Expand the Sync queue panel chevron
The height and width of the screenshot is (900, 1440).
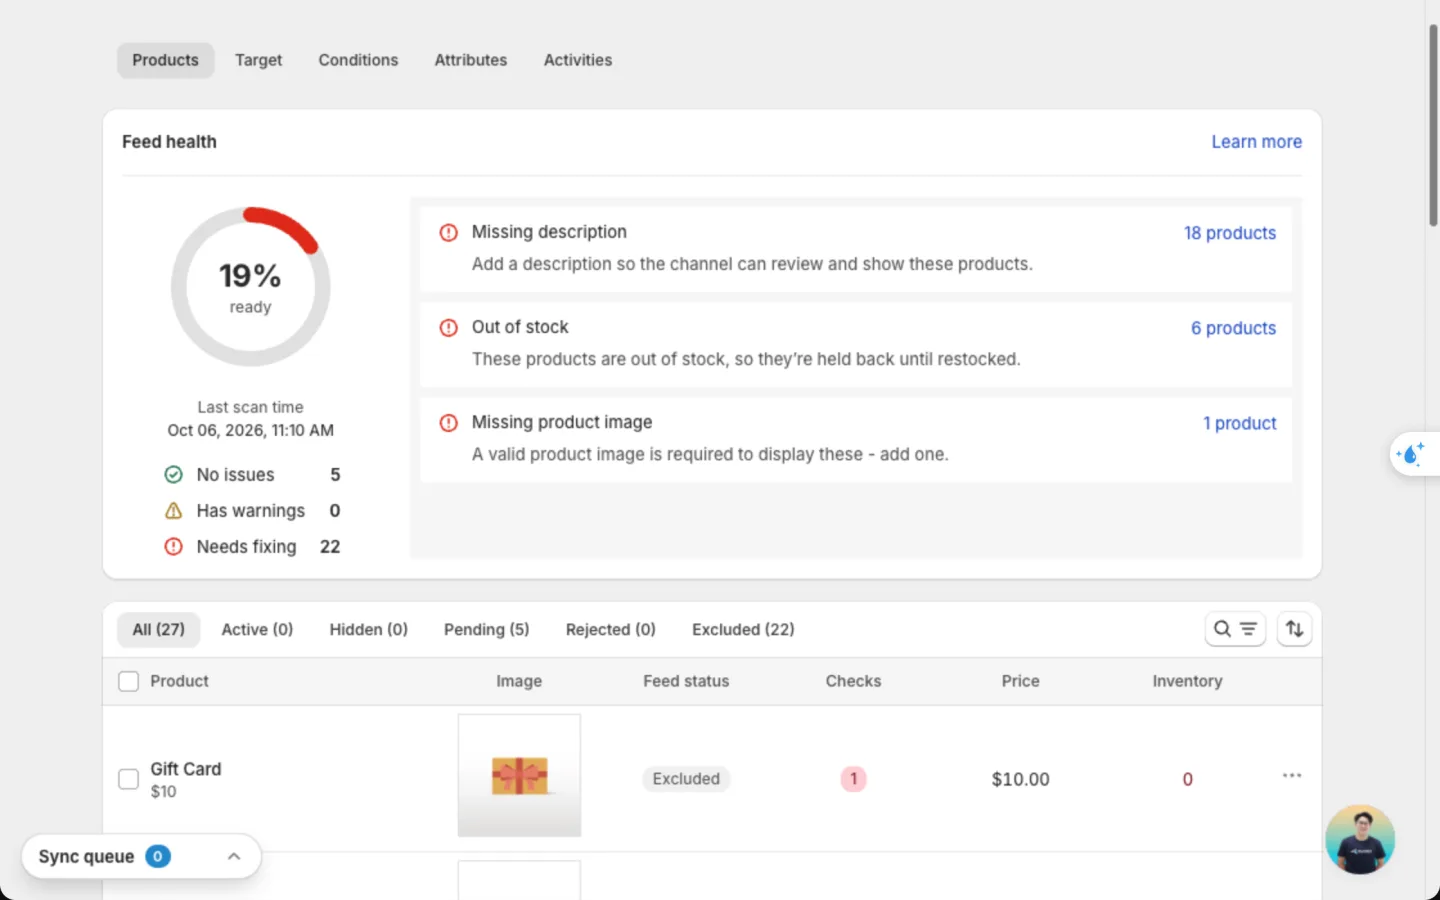pyautogui.click(x=234, y=857)
